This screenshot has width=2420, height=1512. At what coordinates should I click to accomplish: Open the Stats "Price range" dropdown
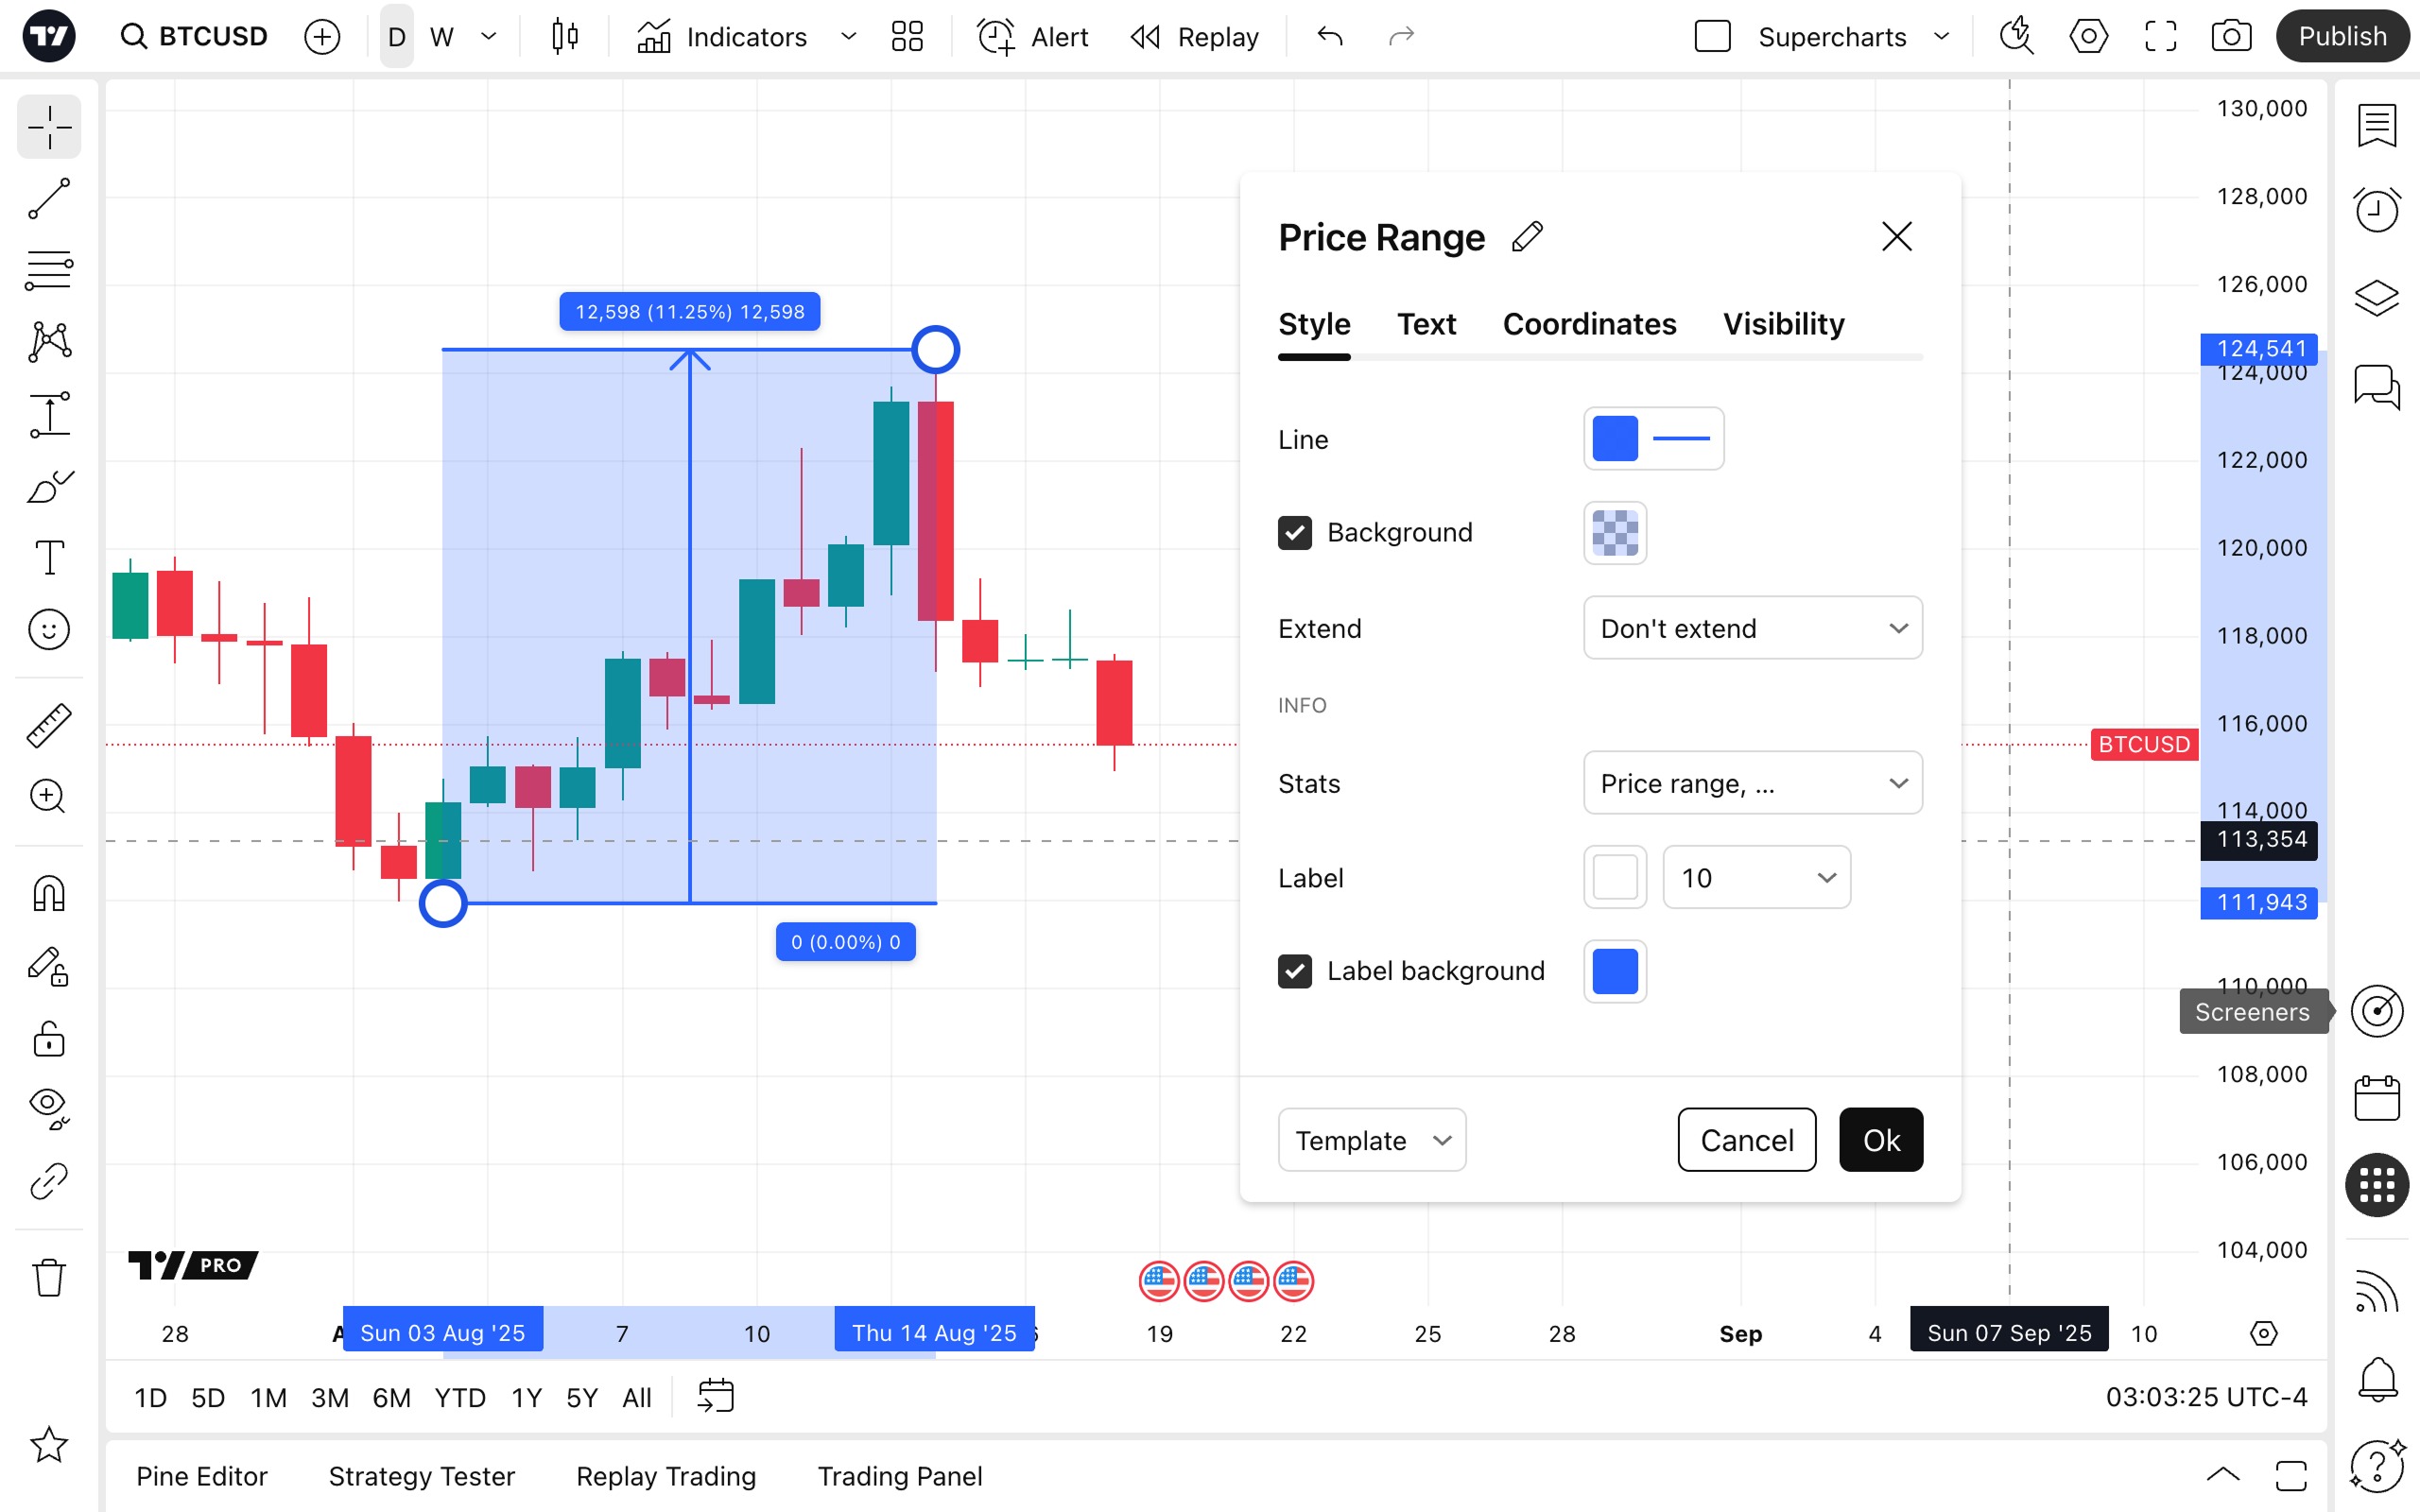[1753, 783]
